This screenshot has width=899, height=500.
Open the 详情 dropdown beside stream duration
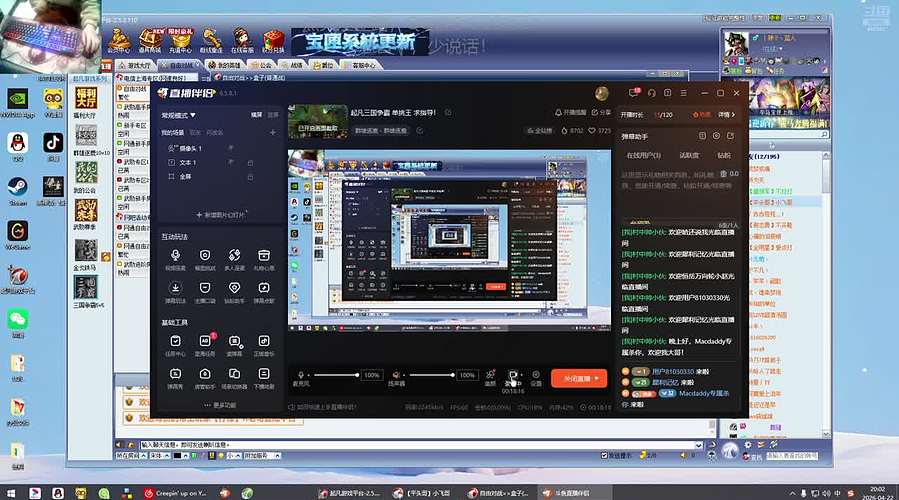(727, 115)
